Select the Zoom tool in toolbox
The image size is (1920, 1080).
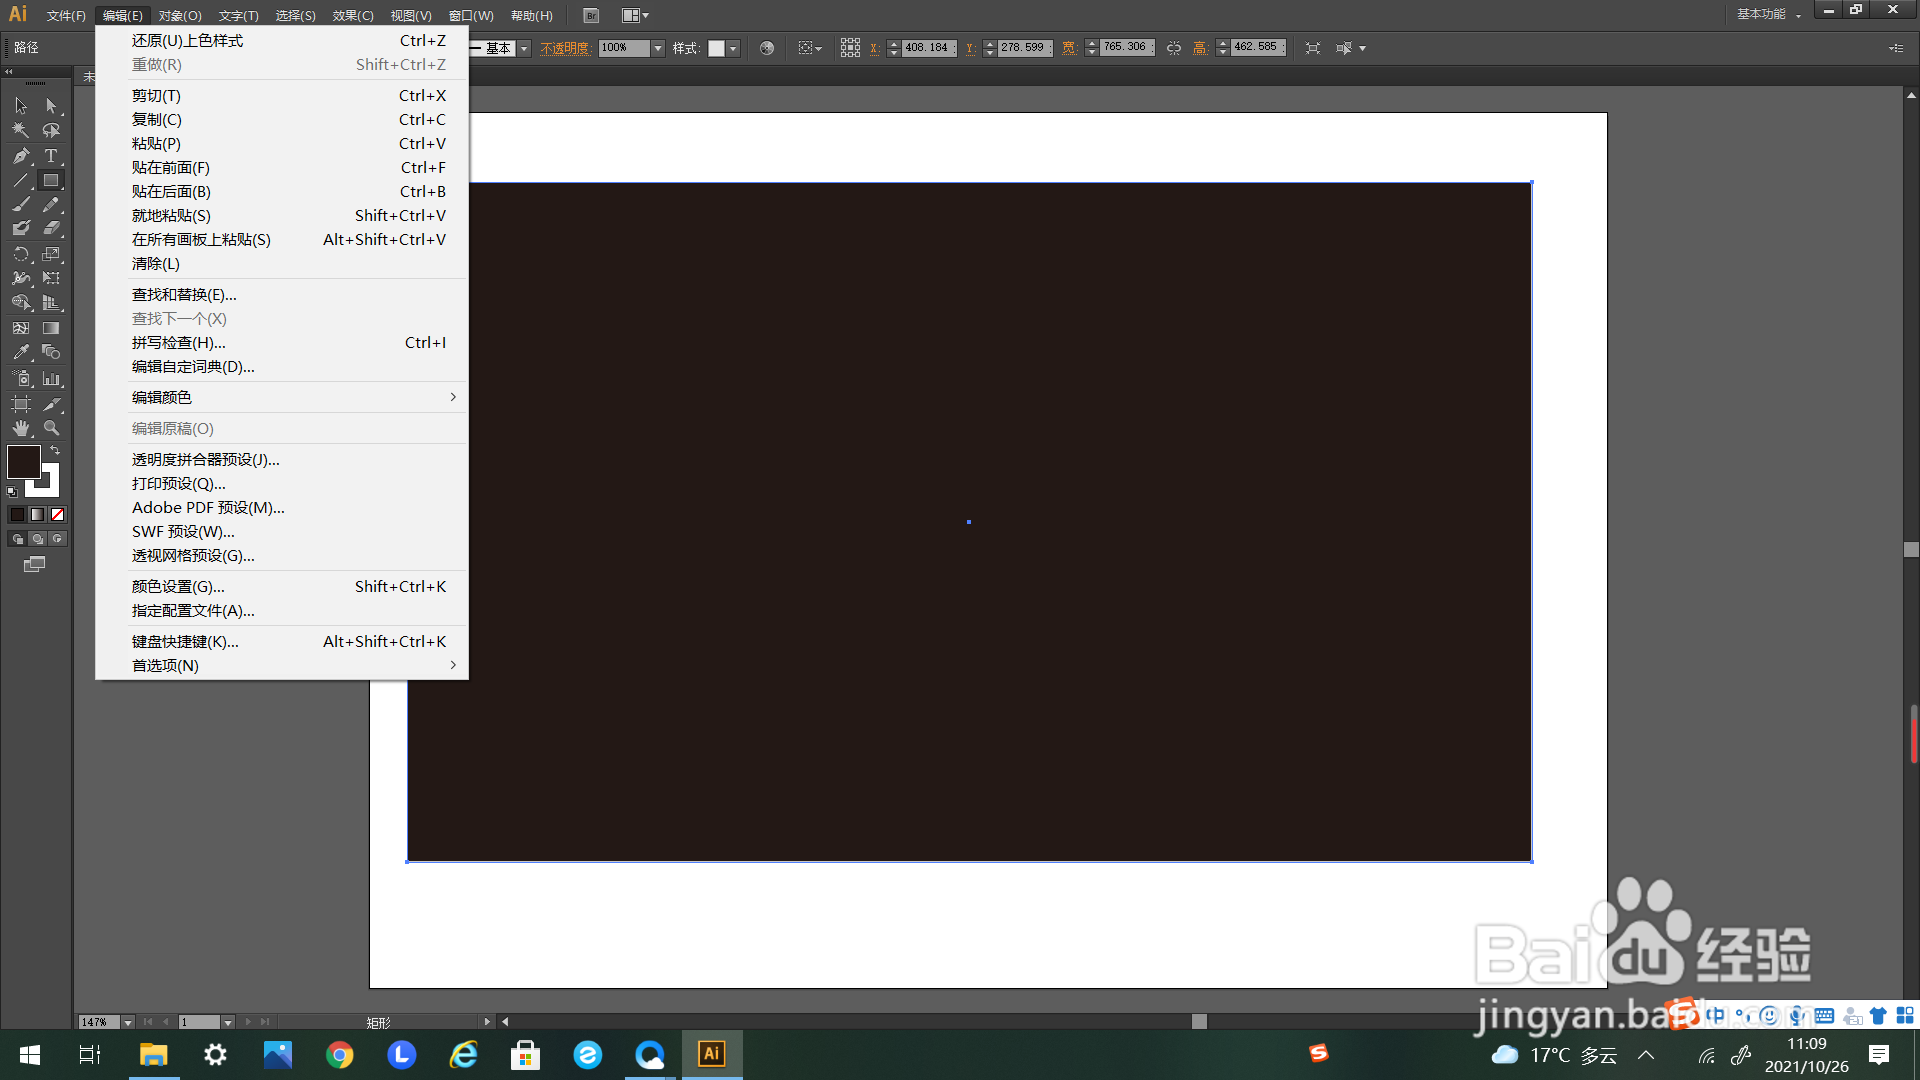pyautogui.click(x=51, y=428)
